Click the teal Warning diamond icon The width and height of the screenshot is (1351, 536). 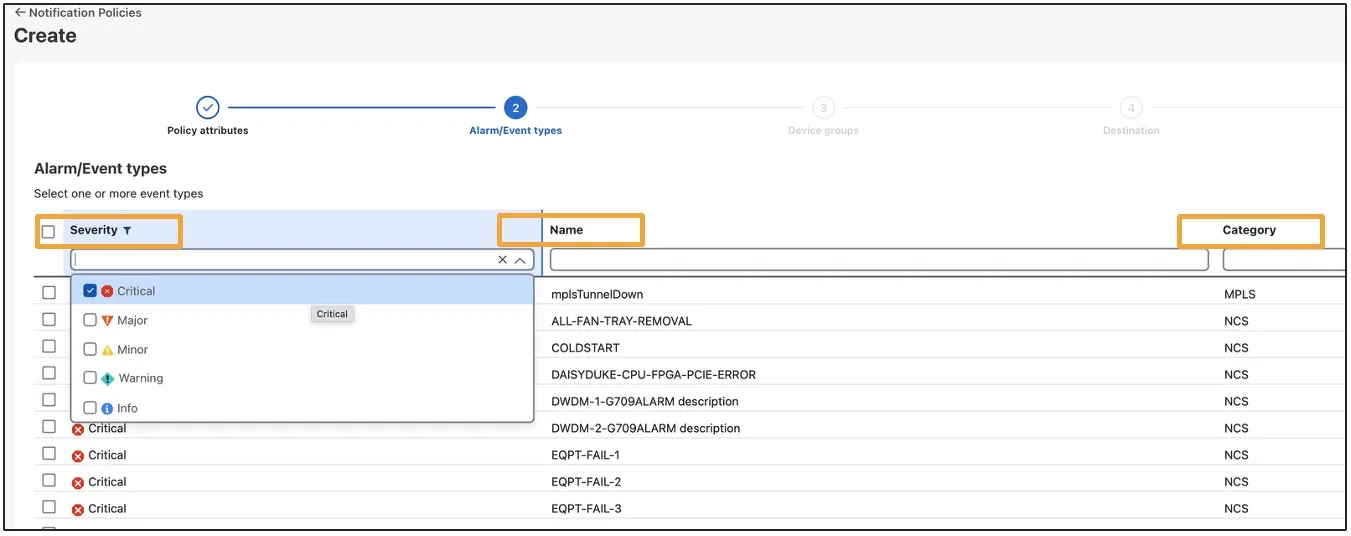click(107, 379)
